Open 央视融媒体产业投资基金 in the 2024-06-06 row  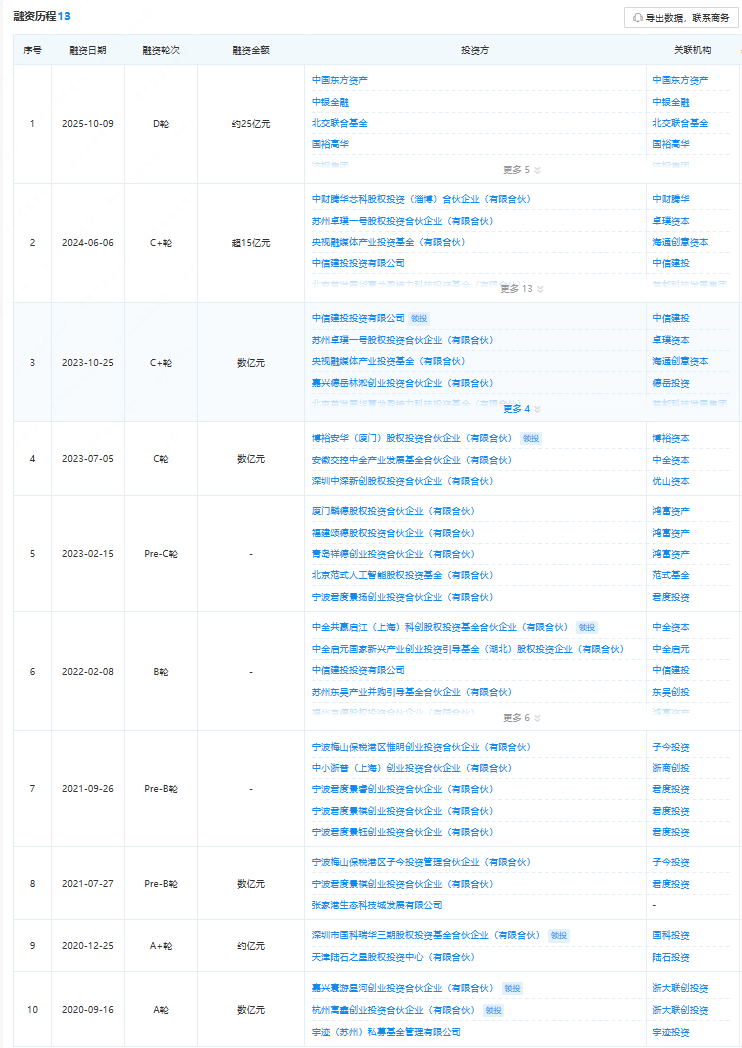click(x=388, y=242)
